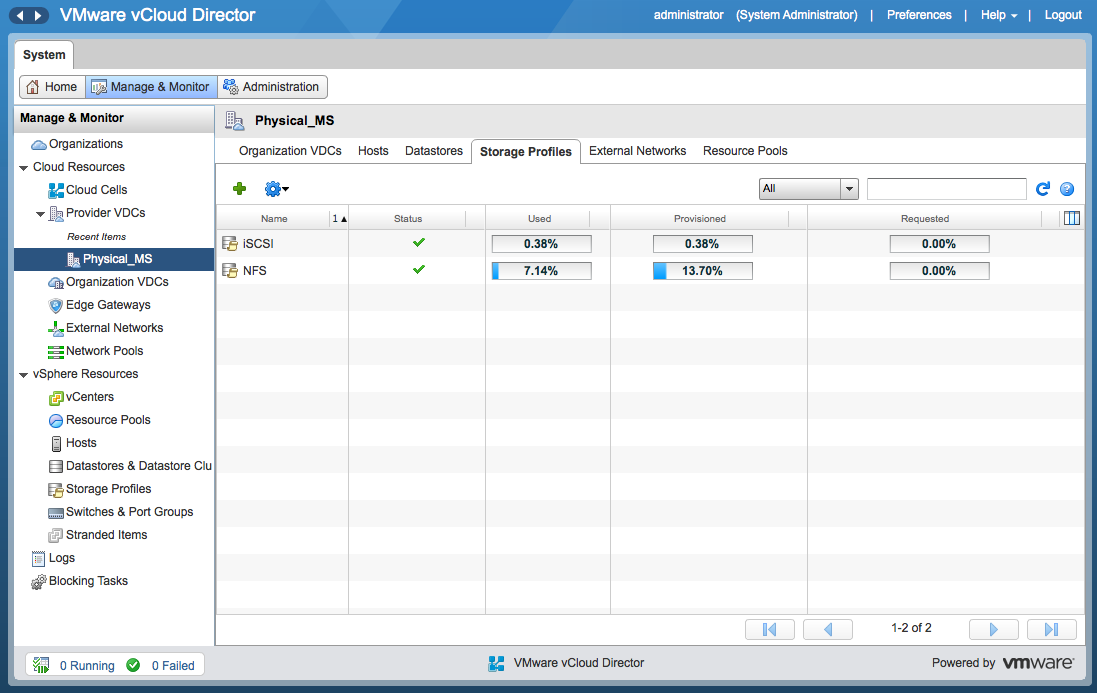Viewport: 1097px width, 693px height.
Task: Click the iSCSI storage profile icon
Action: tap(229, 243)
